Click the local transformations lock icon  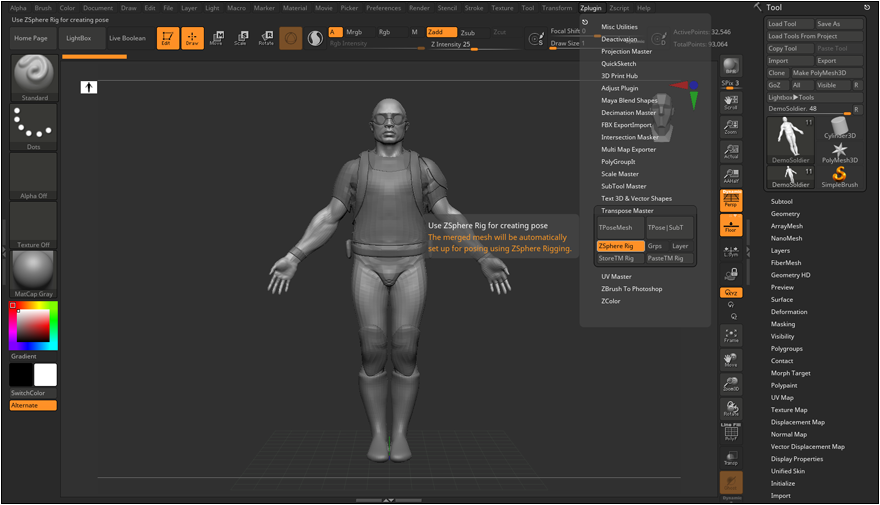(x=731, y=274)
